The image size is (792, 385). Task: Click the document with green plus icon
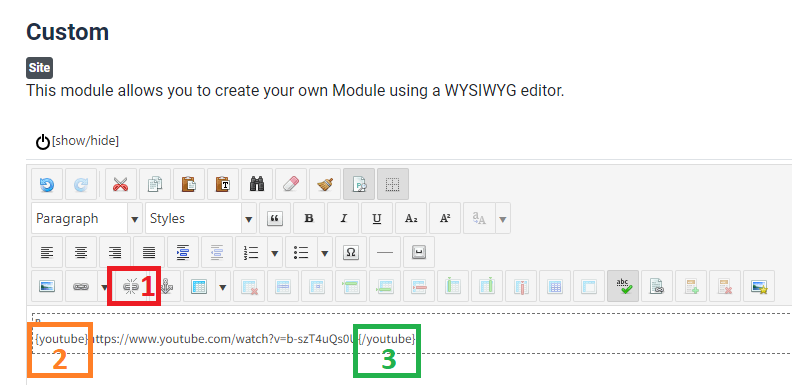pos(691,286)
